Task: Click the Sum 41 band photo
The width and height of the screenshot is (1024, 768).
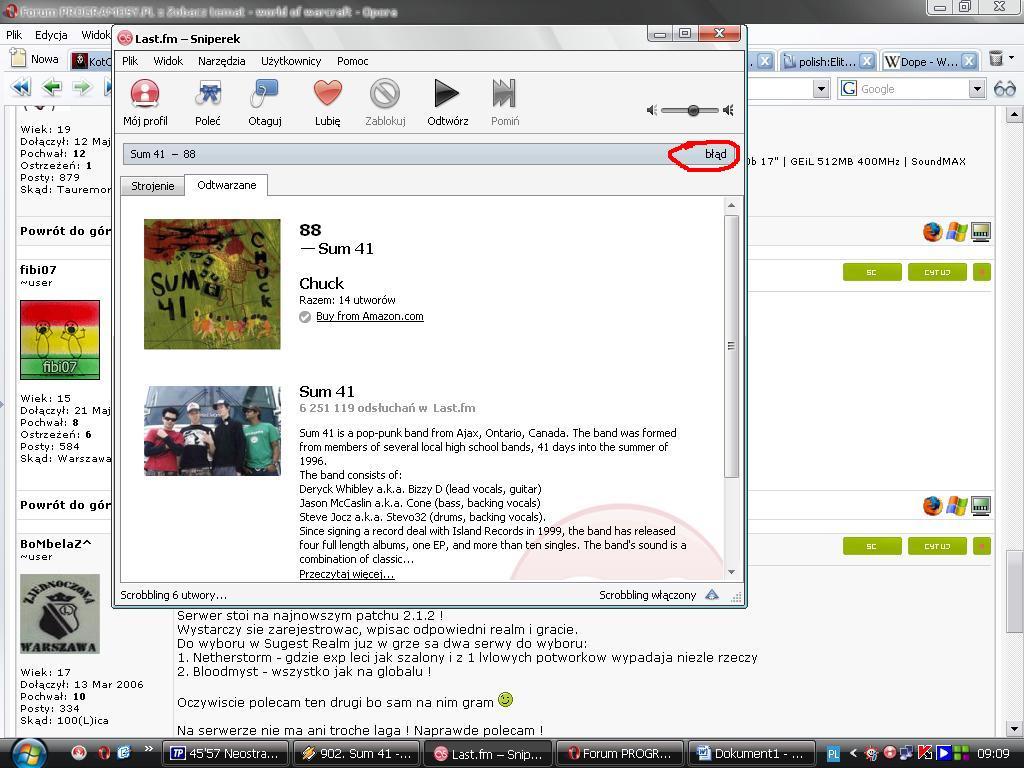Action: pyautogui.click(x=212, y=430)
